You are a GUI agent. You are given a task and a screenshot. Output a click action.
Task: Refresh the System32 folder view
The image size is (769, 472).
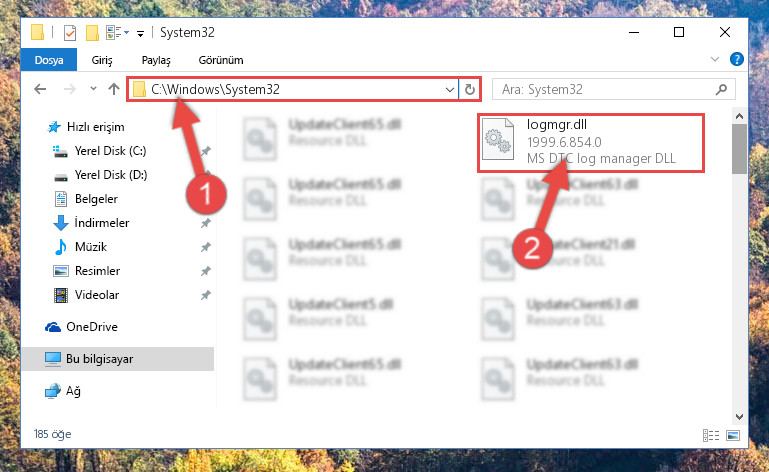470,89
